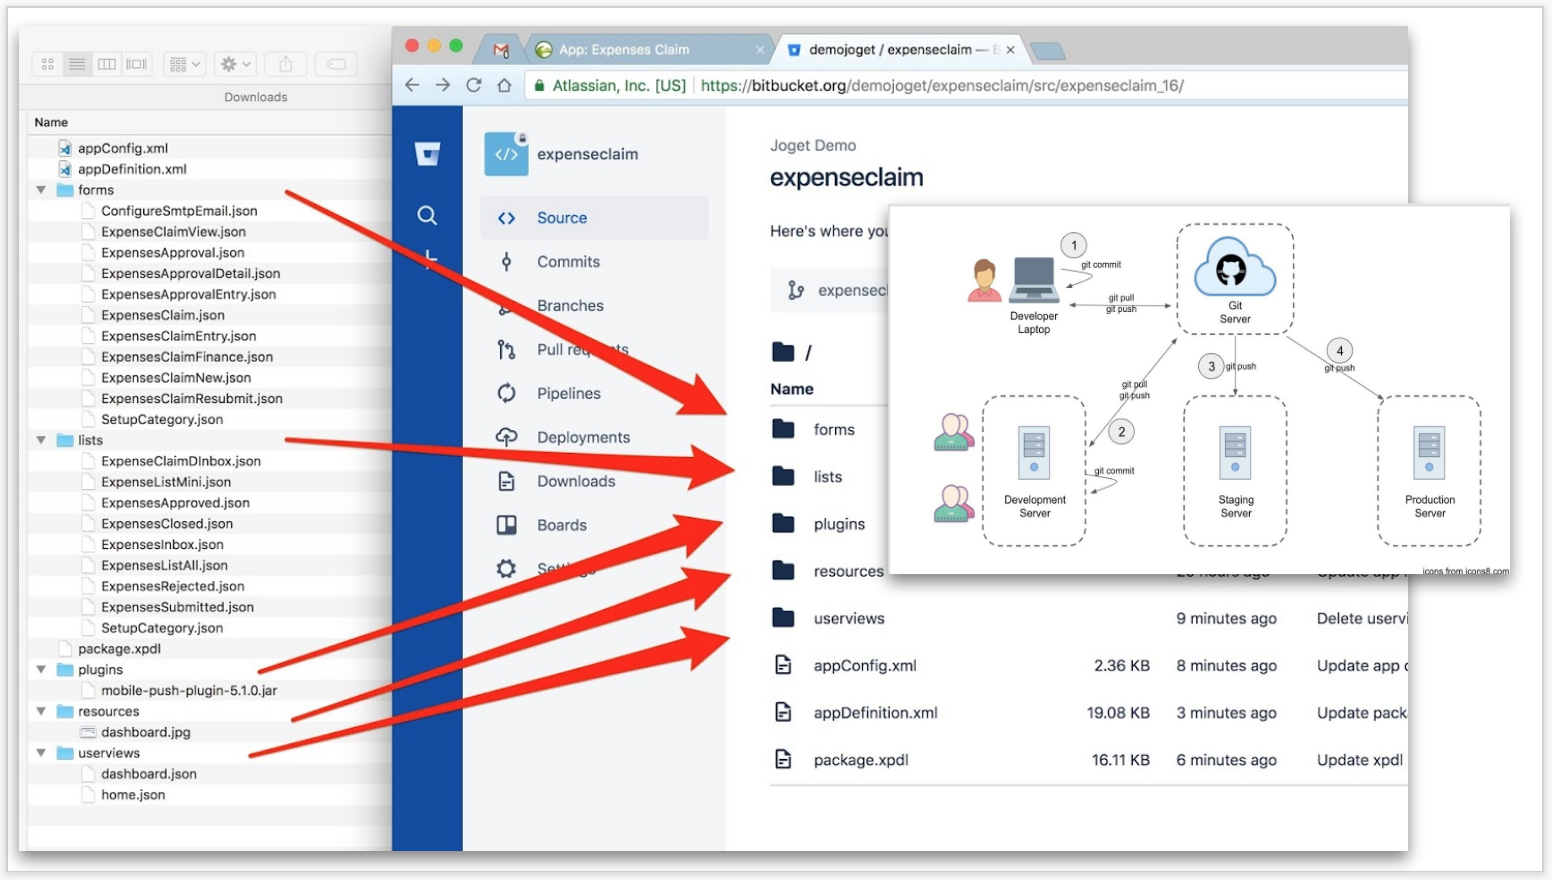Select dashboard.jpg in Finder
The image size is (1552, 880).
[x=146, y=732]
